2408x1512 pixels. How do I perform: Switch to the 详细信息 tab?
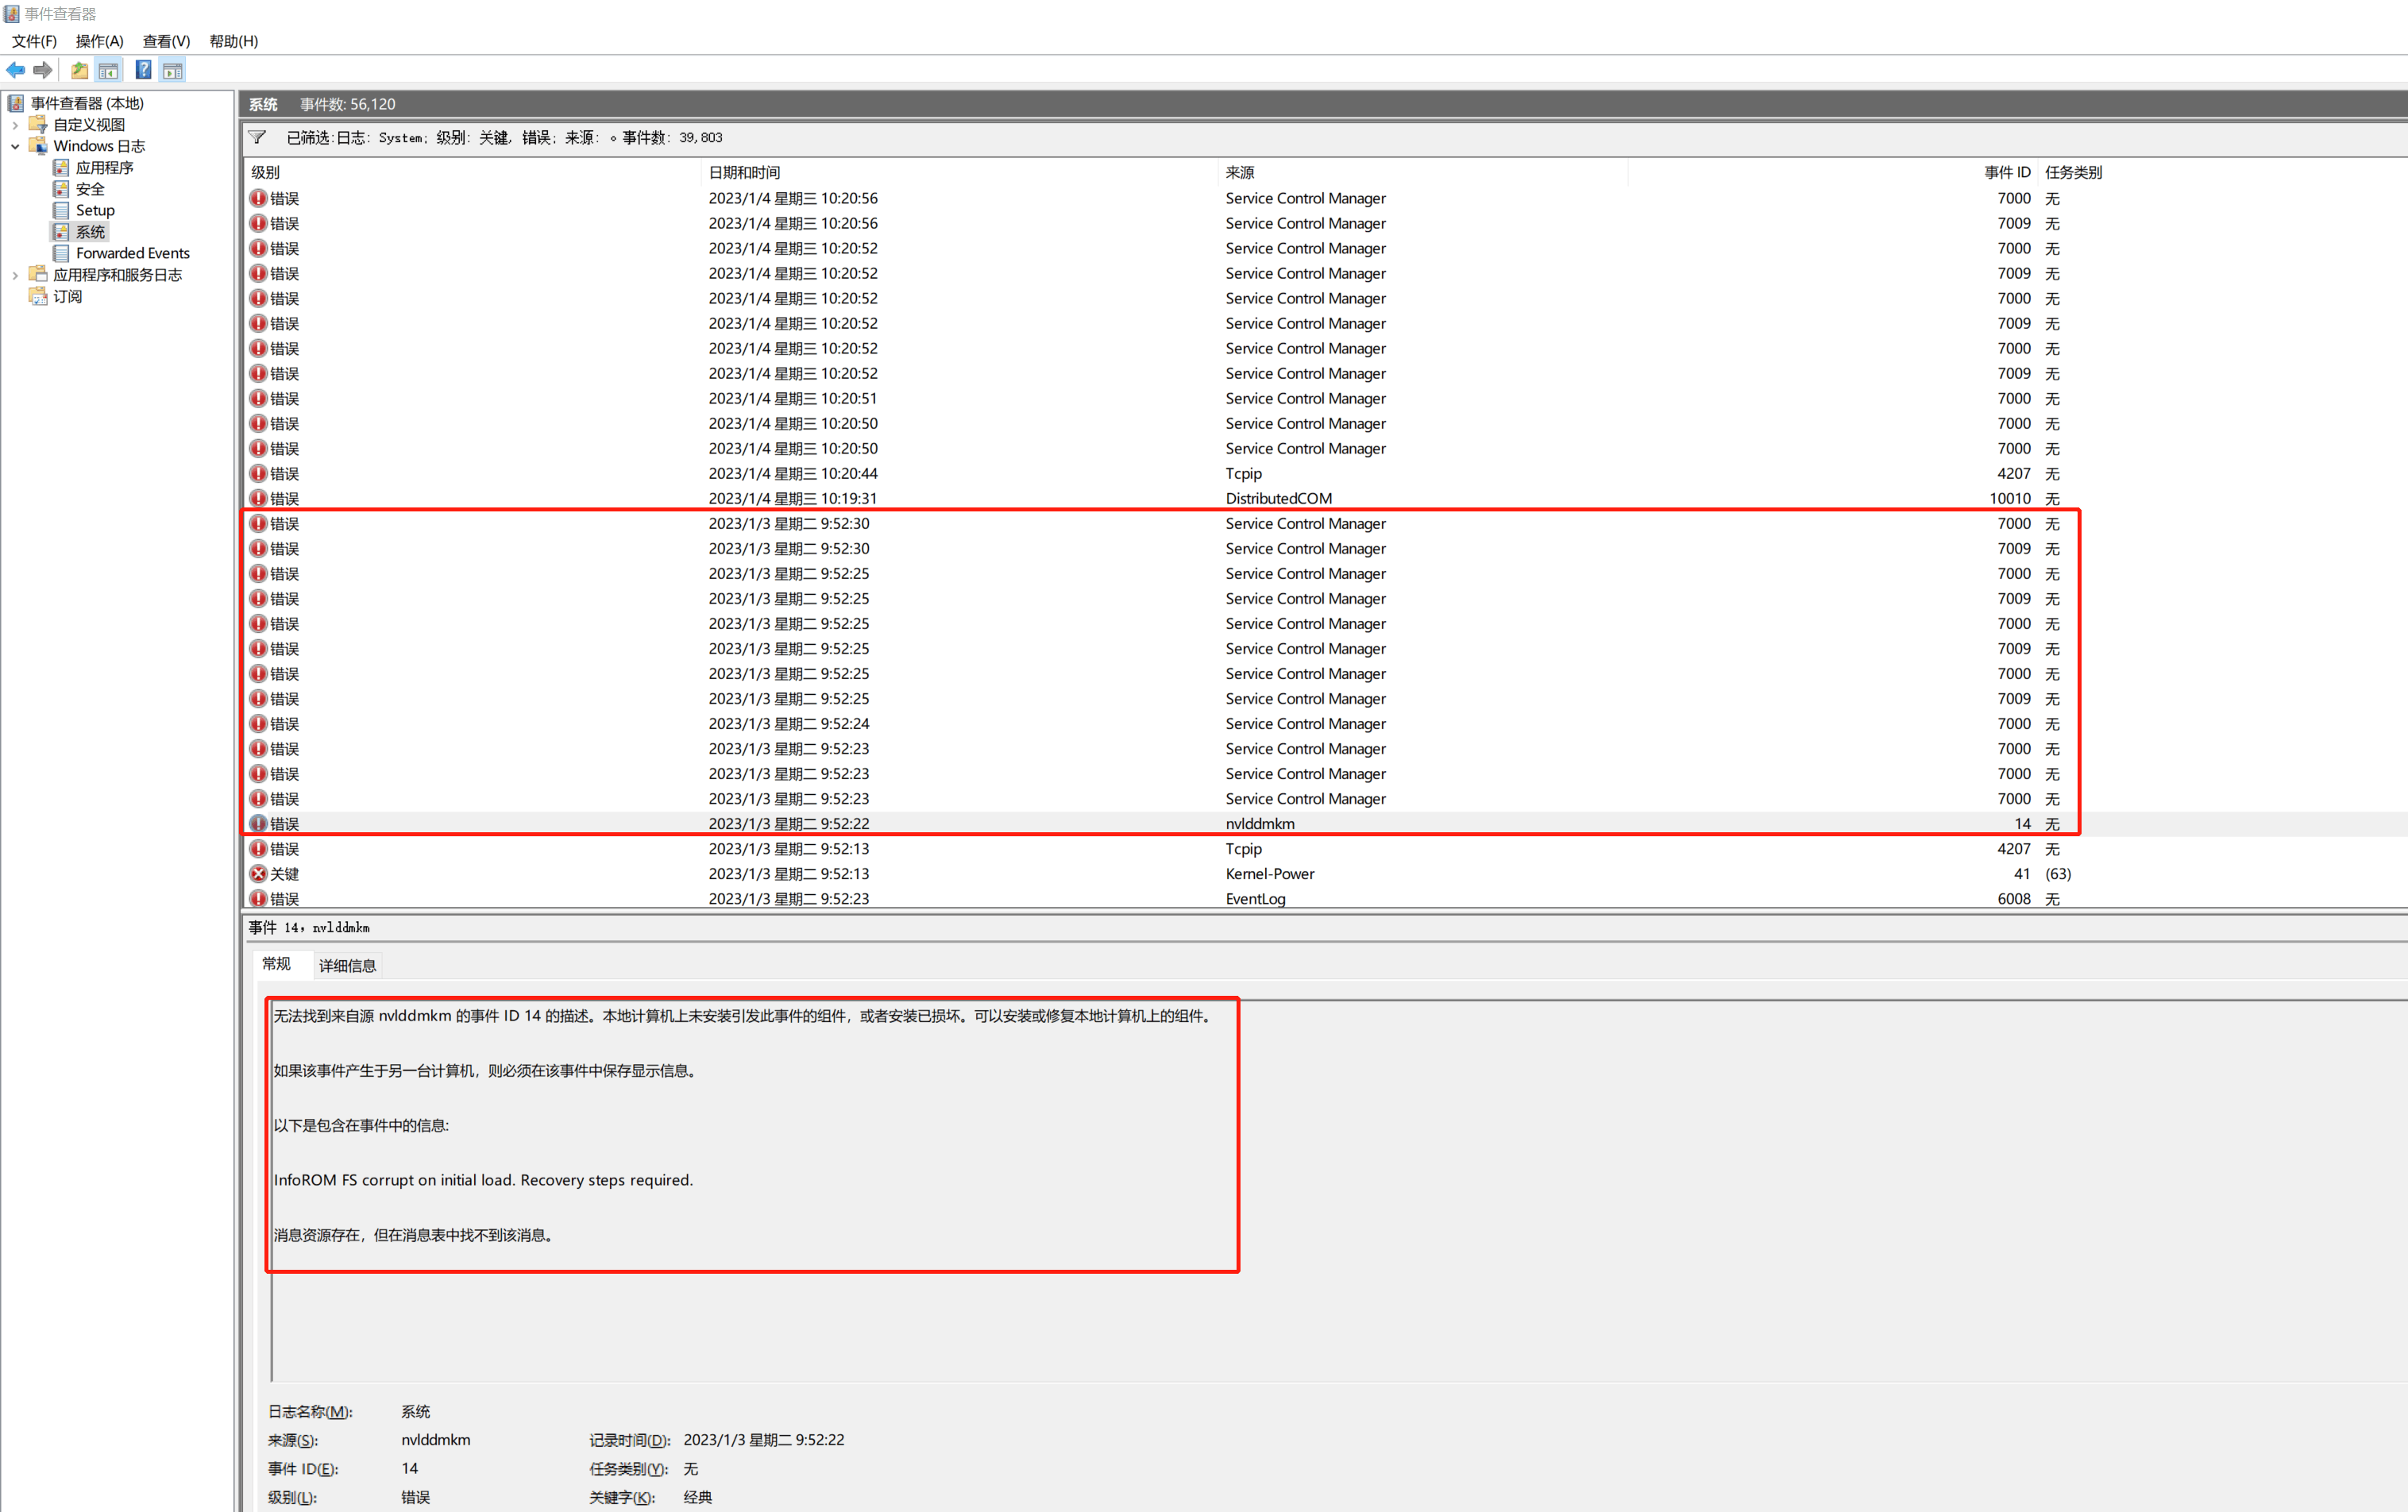point(347,965)
